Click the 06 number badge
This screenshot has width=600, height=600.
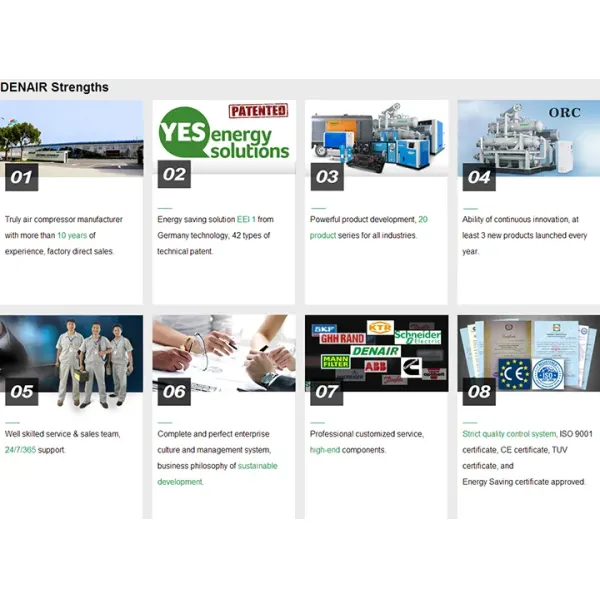(174, 391)
